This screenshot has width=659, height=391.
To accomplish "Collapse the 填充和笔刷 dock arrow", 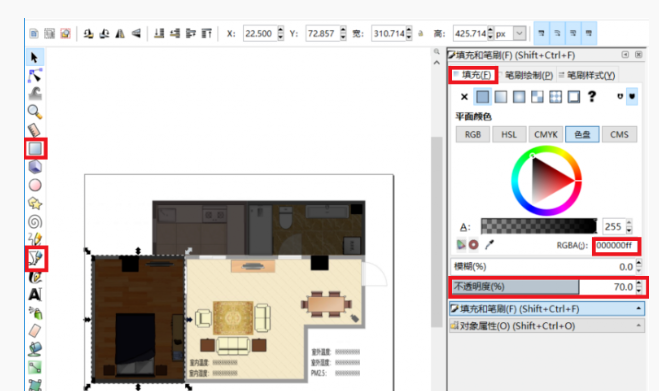I will pos(638,309).
